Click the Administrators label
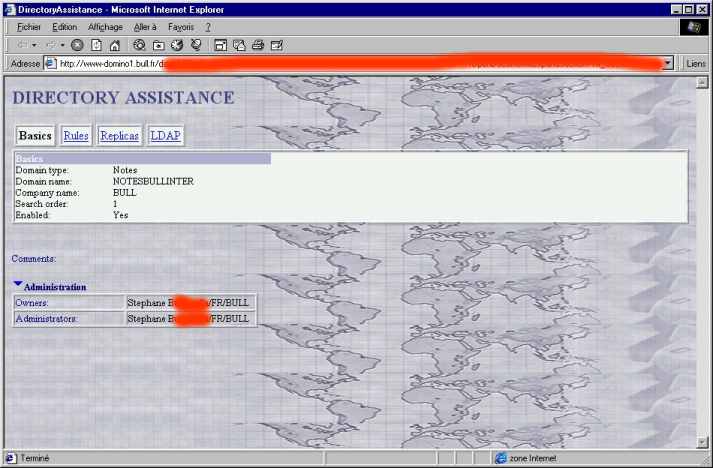This screenshot has width=713, height=468. [46, 318]
